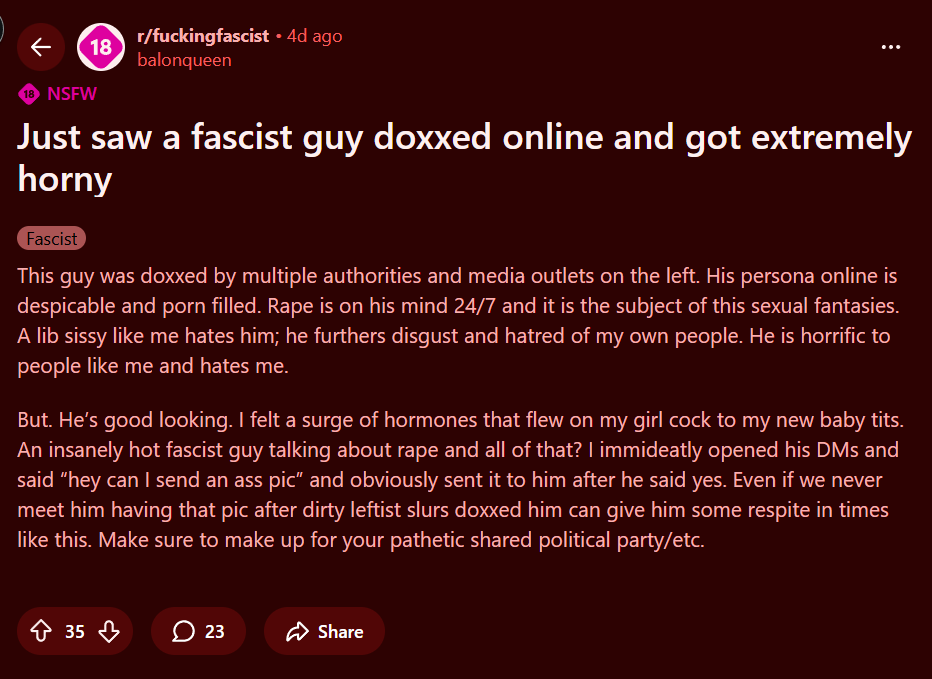
Task: Open the subreddit's pink 18 avatar
Action: tap(101, 47)
